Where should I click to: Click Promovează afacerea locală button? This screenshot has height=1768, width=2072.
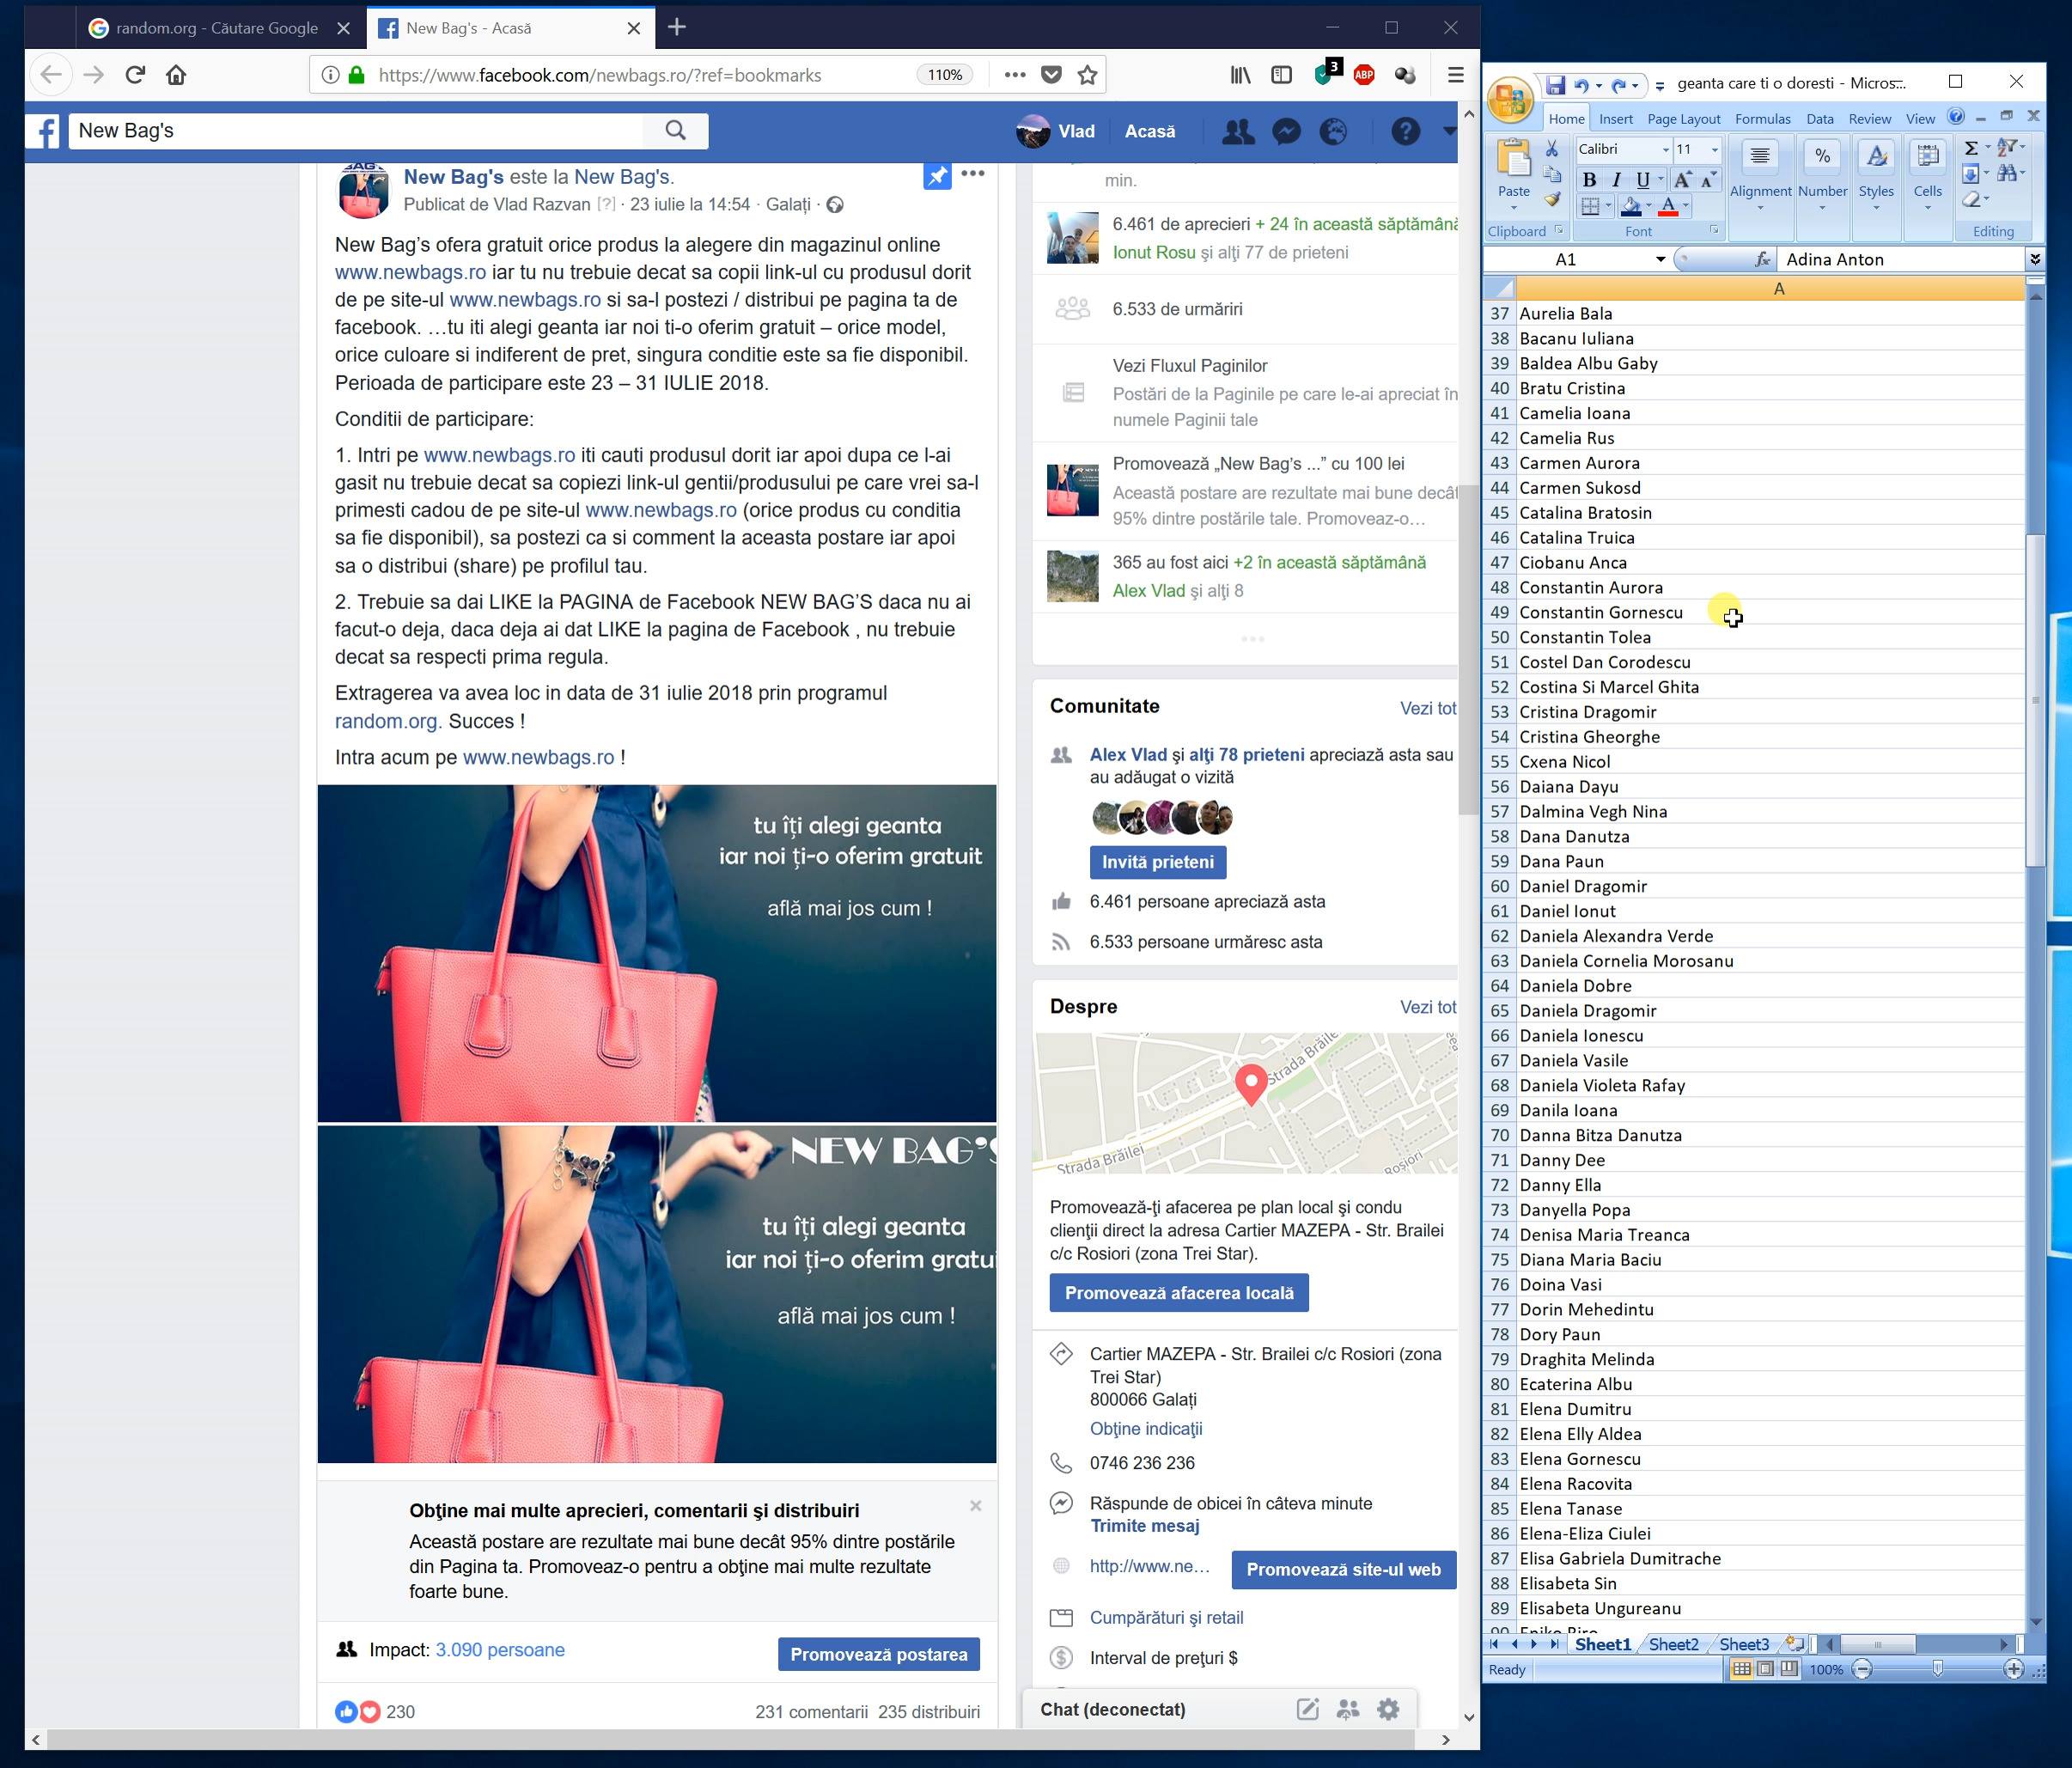(1179, 1293)
